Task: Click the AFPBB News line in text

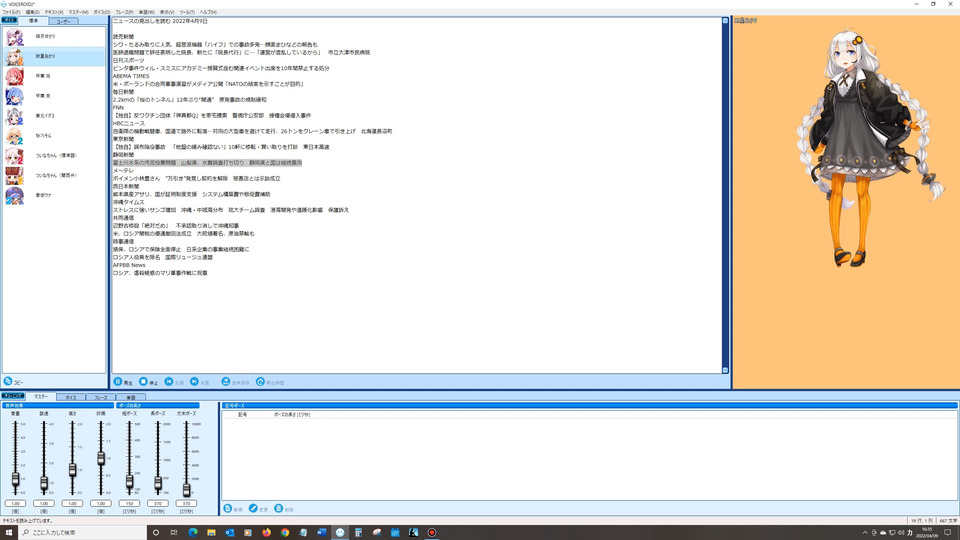Action: [x=129, y=265]
